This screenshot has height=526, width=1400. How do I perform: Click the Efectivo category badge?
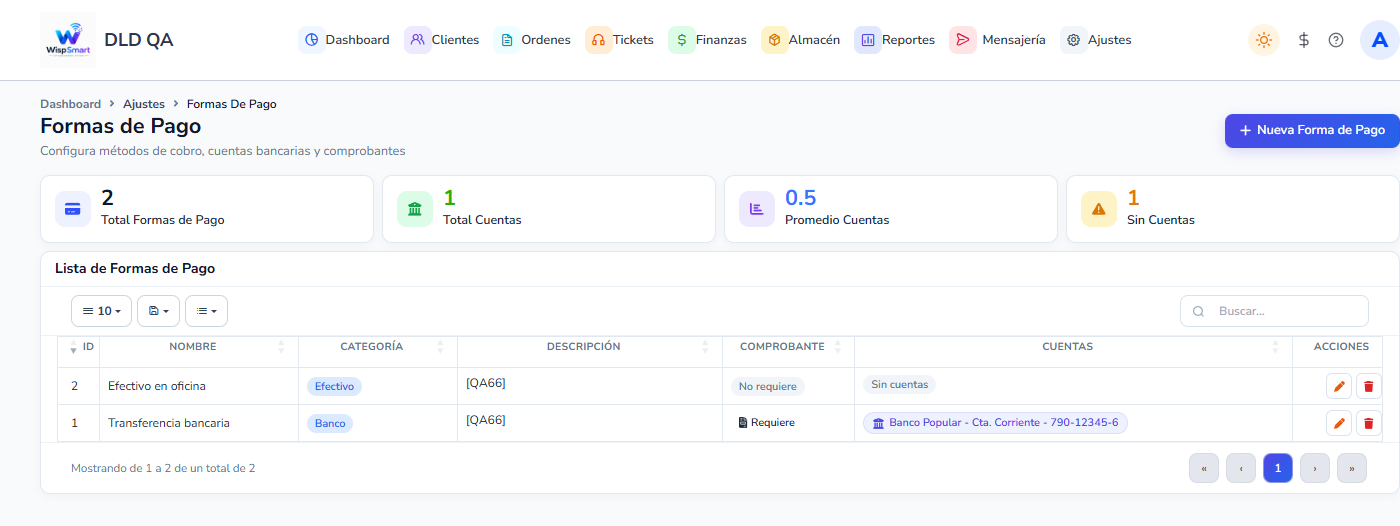pyautogui.click(x=334, y=386)
